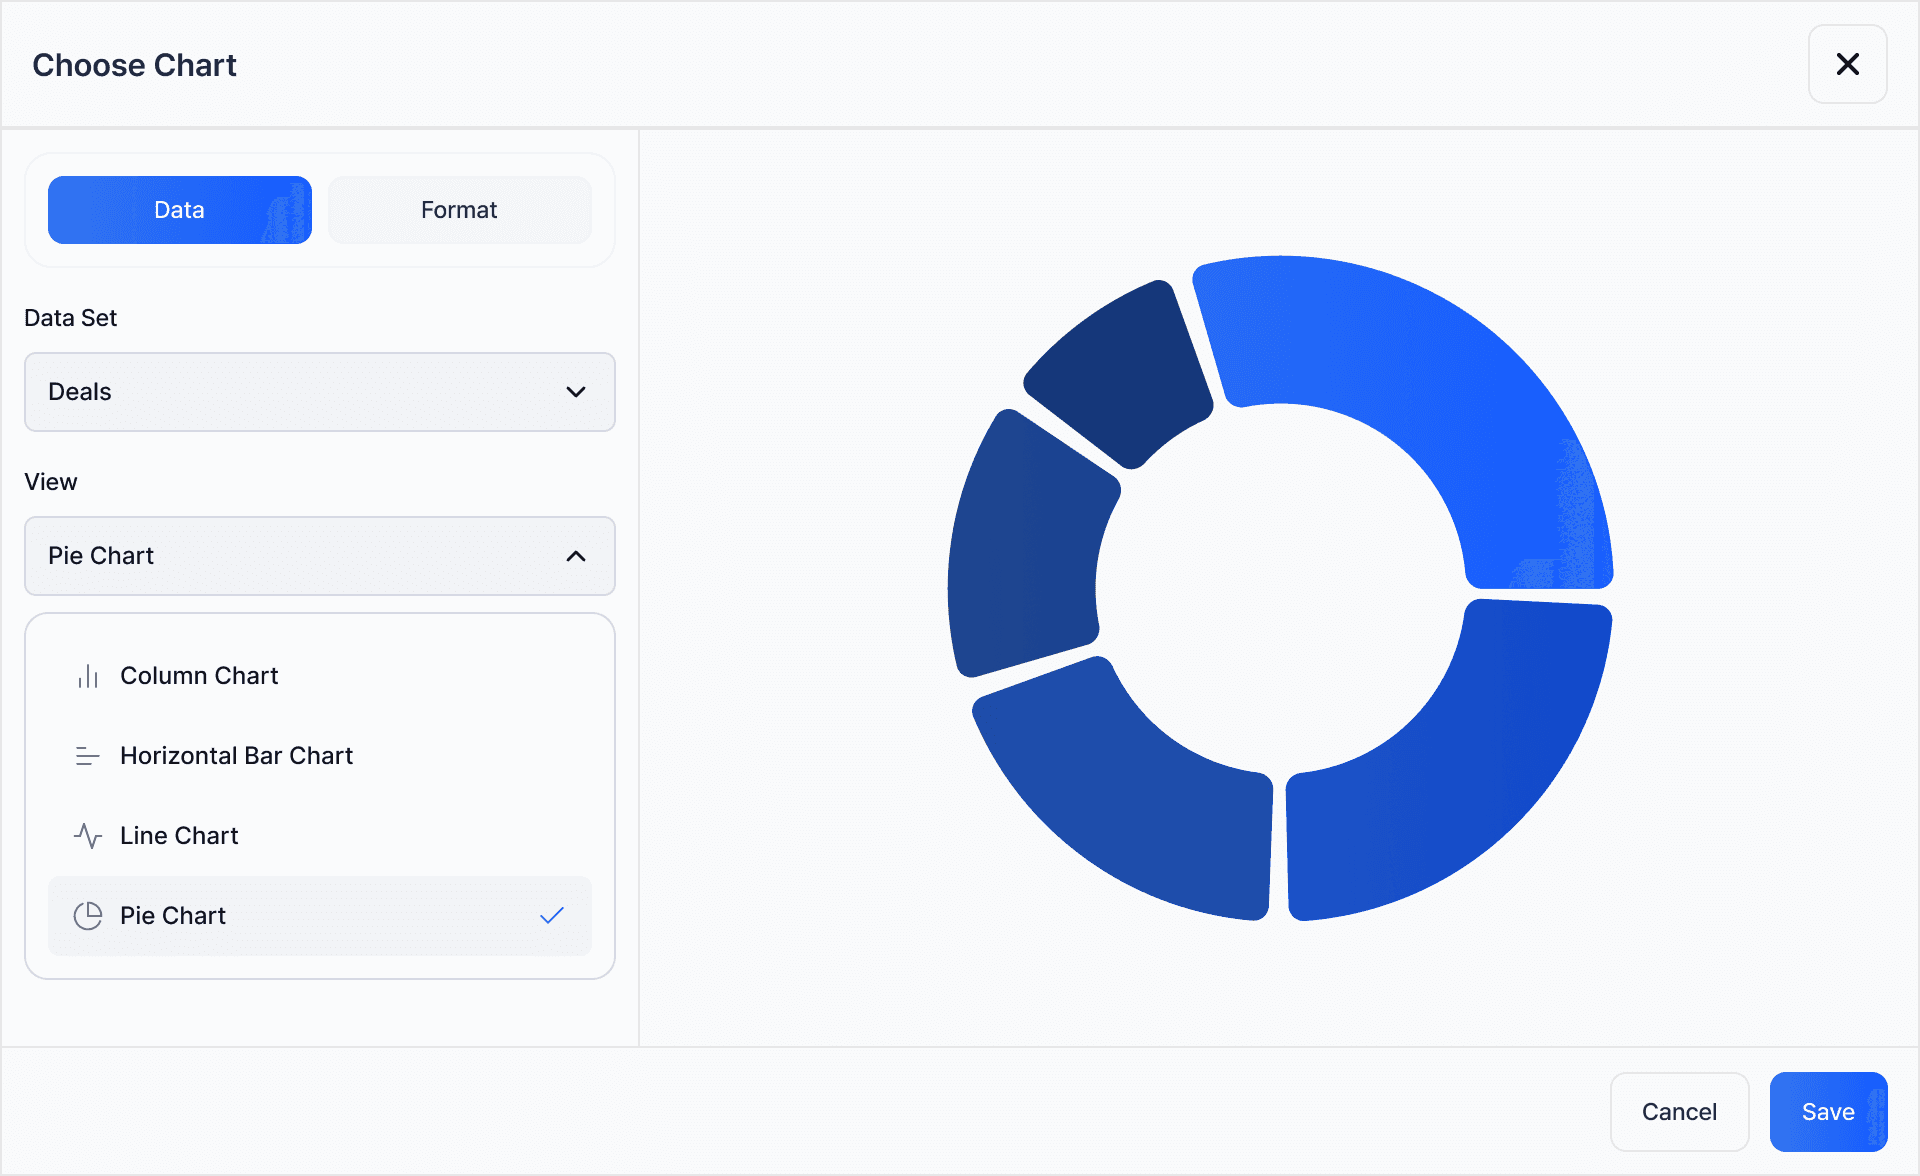Collapse the View dropdown chevron
This screenshot has height=1176, width=1920.
point(576,556)
